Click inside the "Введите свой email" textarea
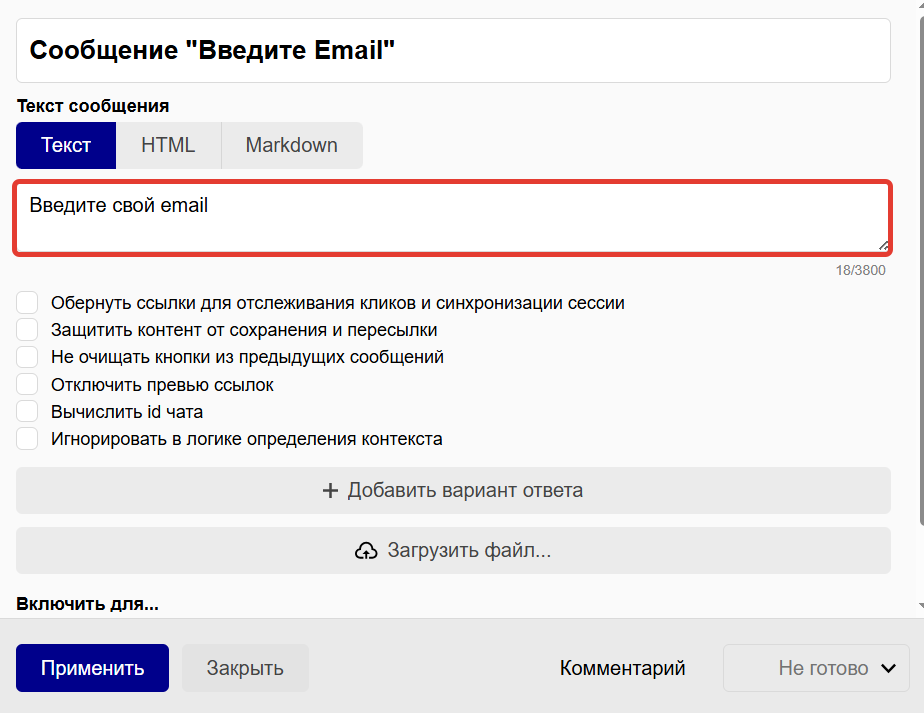 click(x=452, y=215)
